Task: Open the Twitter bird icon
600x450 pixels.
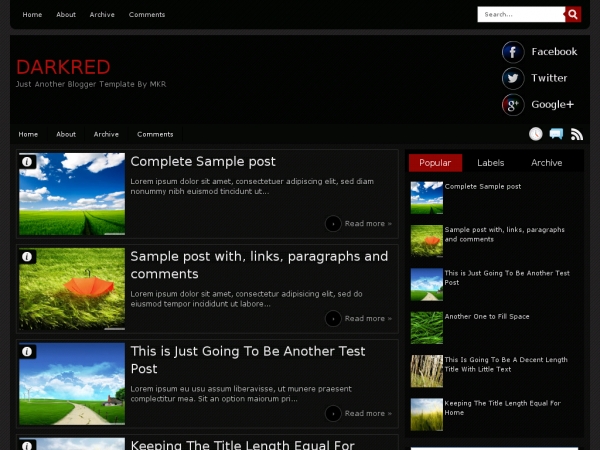Action: (513, 78)
